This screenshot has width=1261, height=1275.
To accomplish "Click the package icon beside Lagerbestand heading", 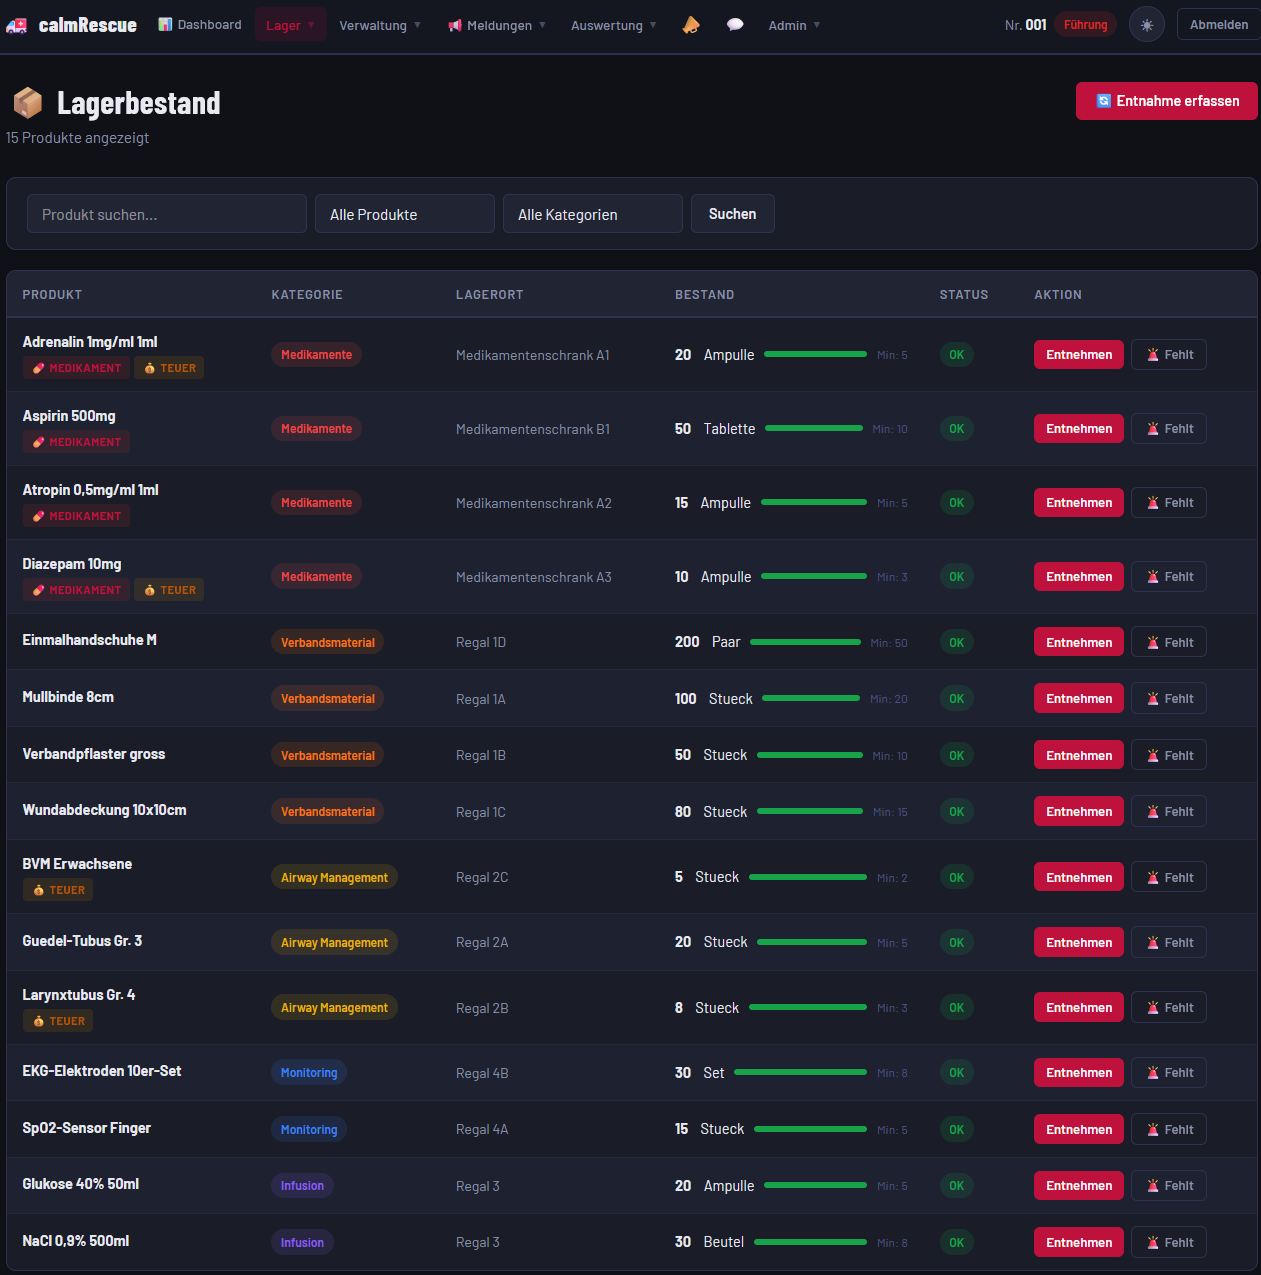I will pos(28,102).
